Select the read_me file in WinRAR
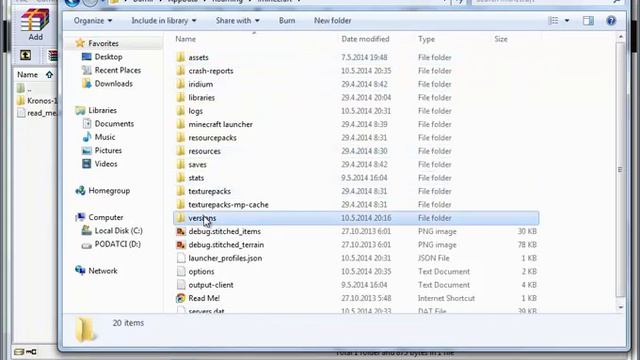 click(x=37, y=113)
